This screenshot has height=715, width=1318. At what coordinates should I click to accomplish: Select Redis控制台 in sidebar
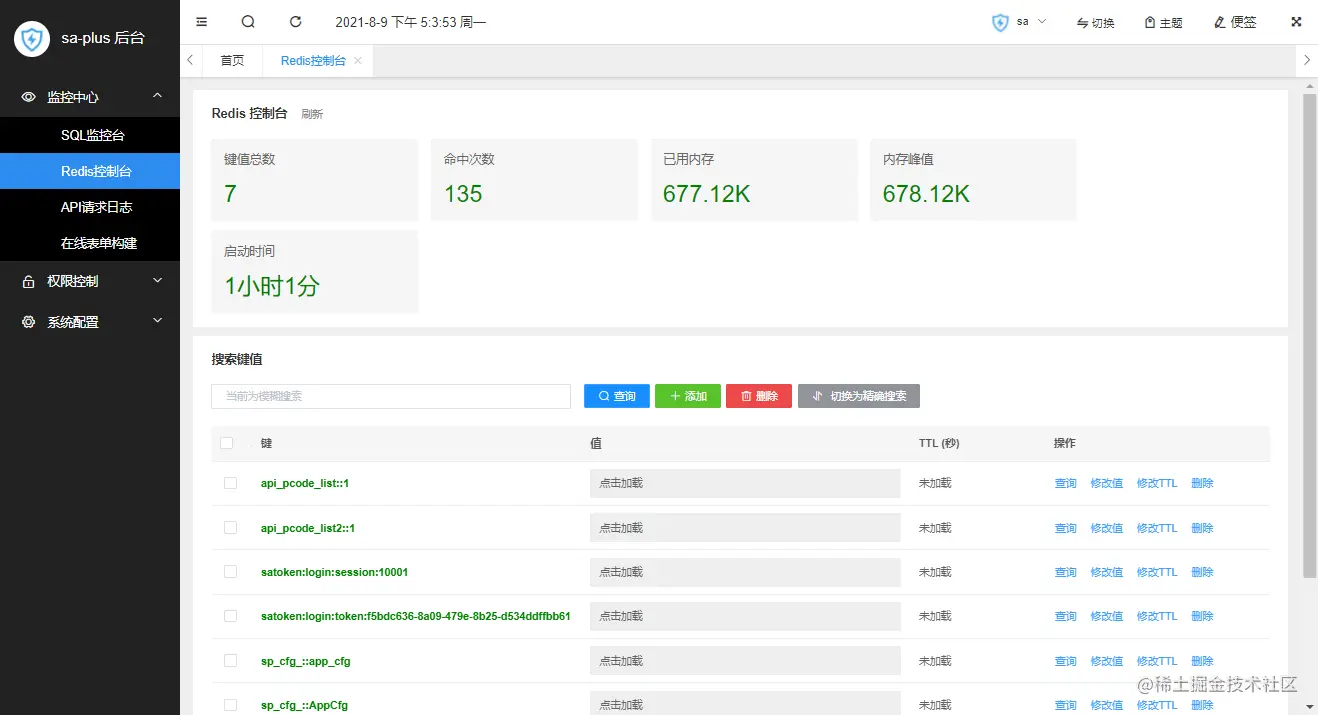click(x=90, y=171)
